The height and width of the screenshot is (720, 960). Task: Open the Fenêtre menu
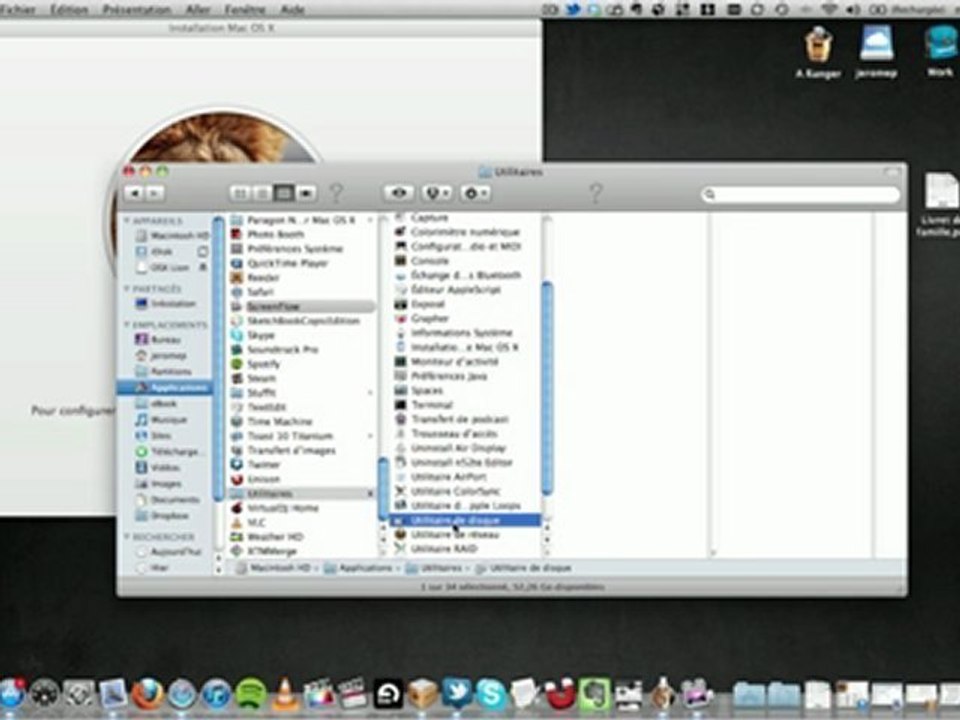pos(245,9)
